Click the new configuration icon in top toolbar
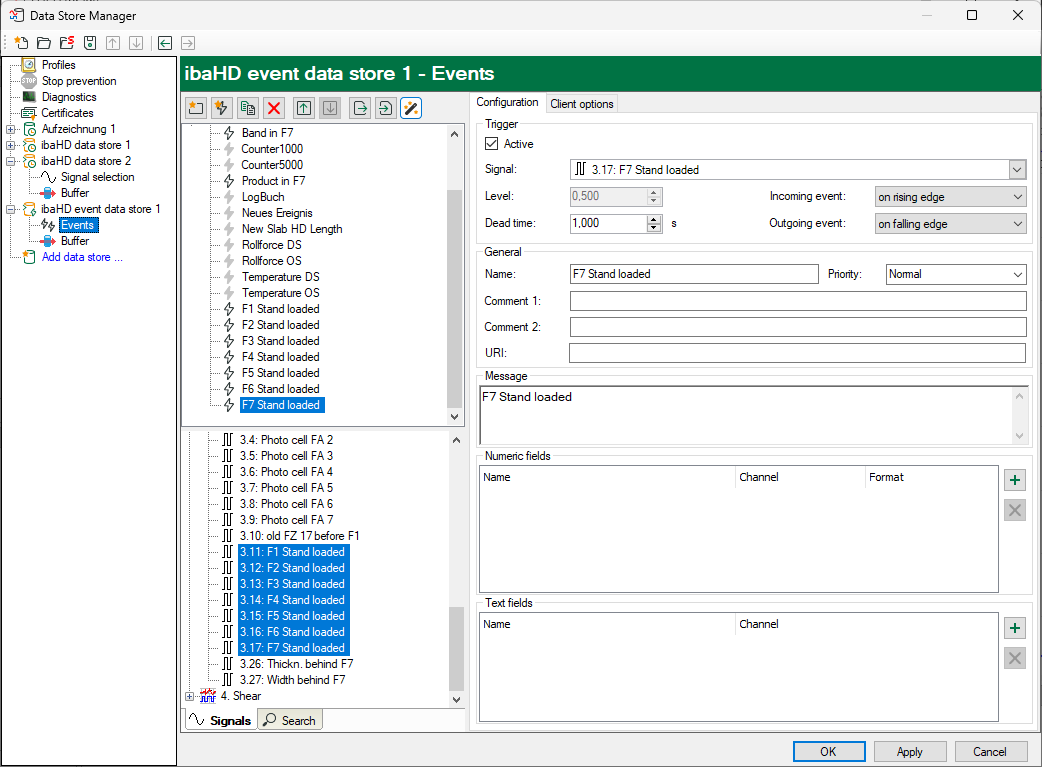The width and height of the screenshot is (1042, 767). coord(20,43)
